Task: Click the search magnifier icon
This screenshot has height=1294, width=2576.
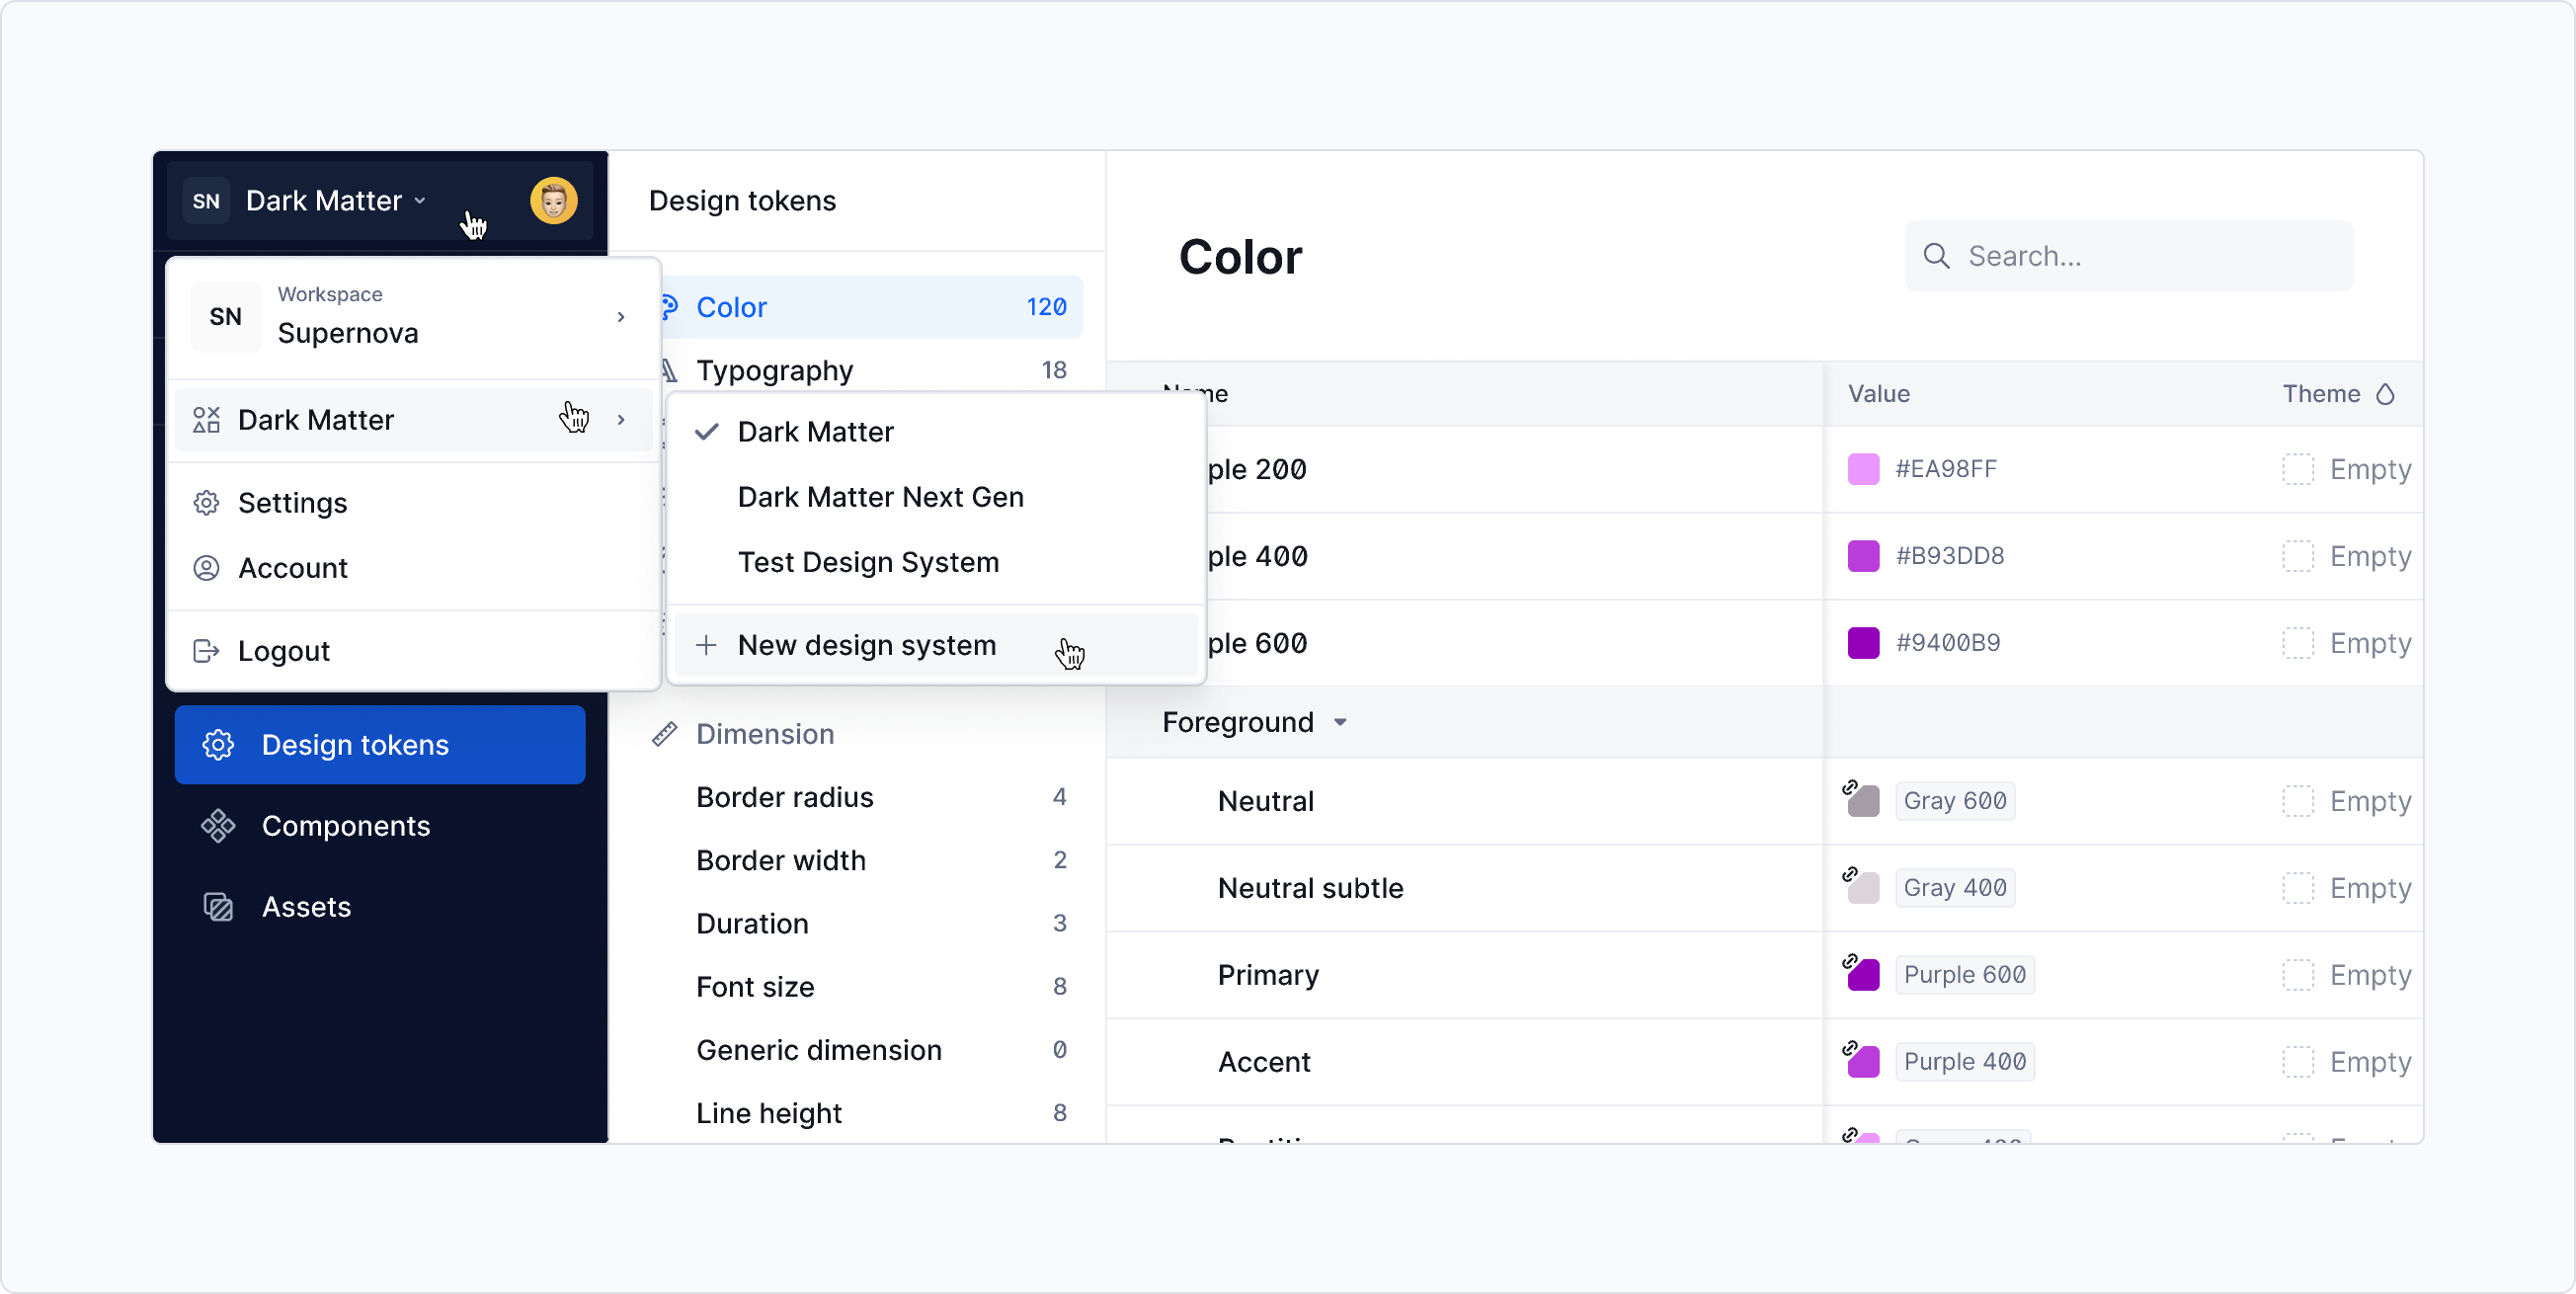Action: (x=1937, y=256)
